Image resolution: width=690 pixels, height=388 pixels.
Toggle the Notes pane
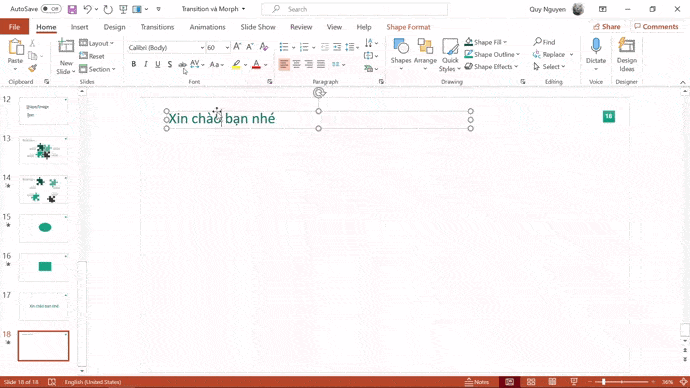pos(477,382)
